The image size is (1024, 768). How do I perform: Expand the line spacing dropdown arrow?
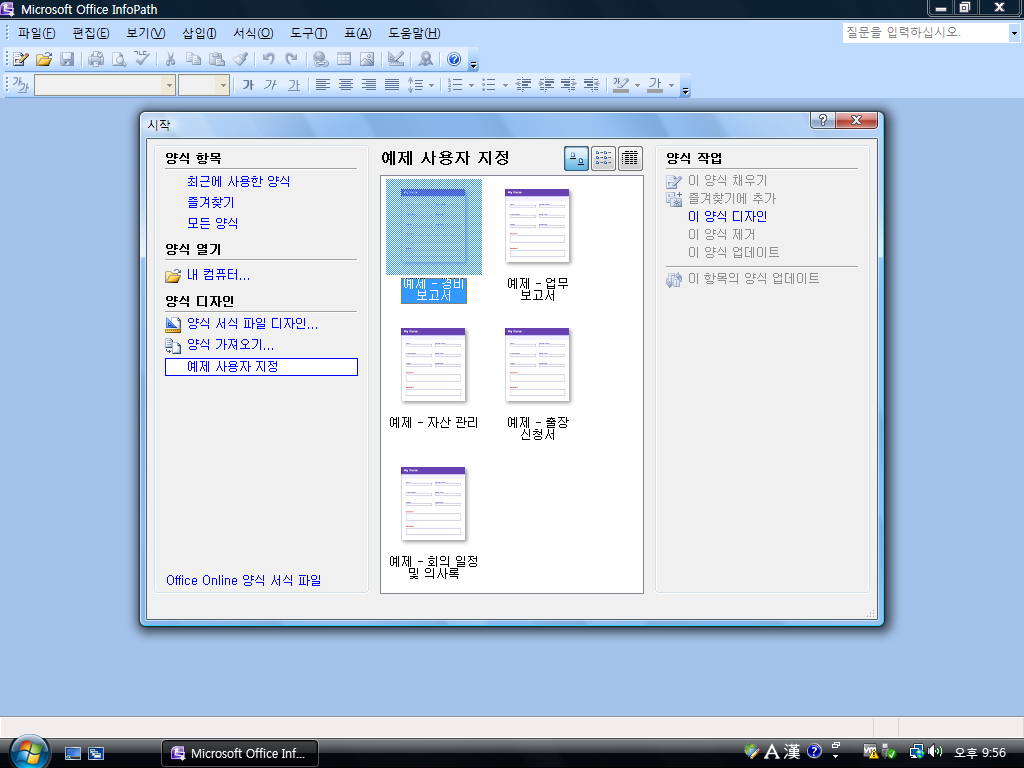tap(432, 86)
